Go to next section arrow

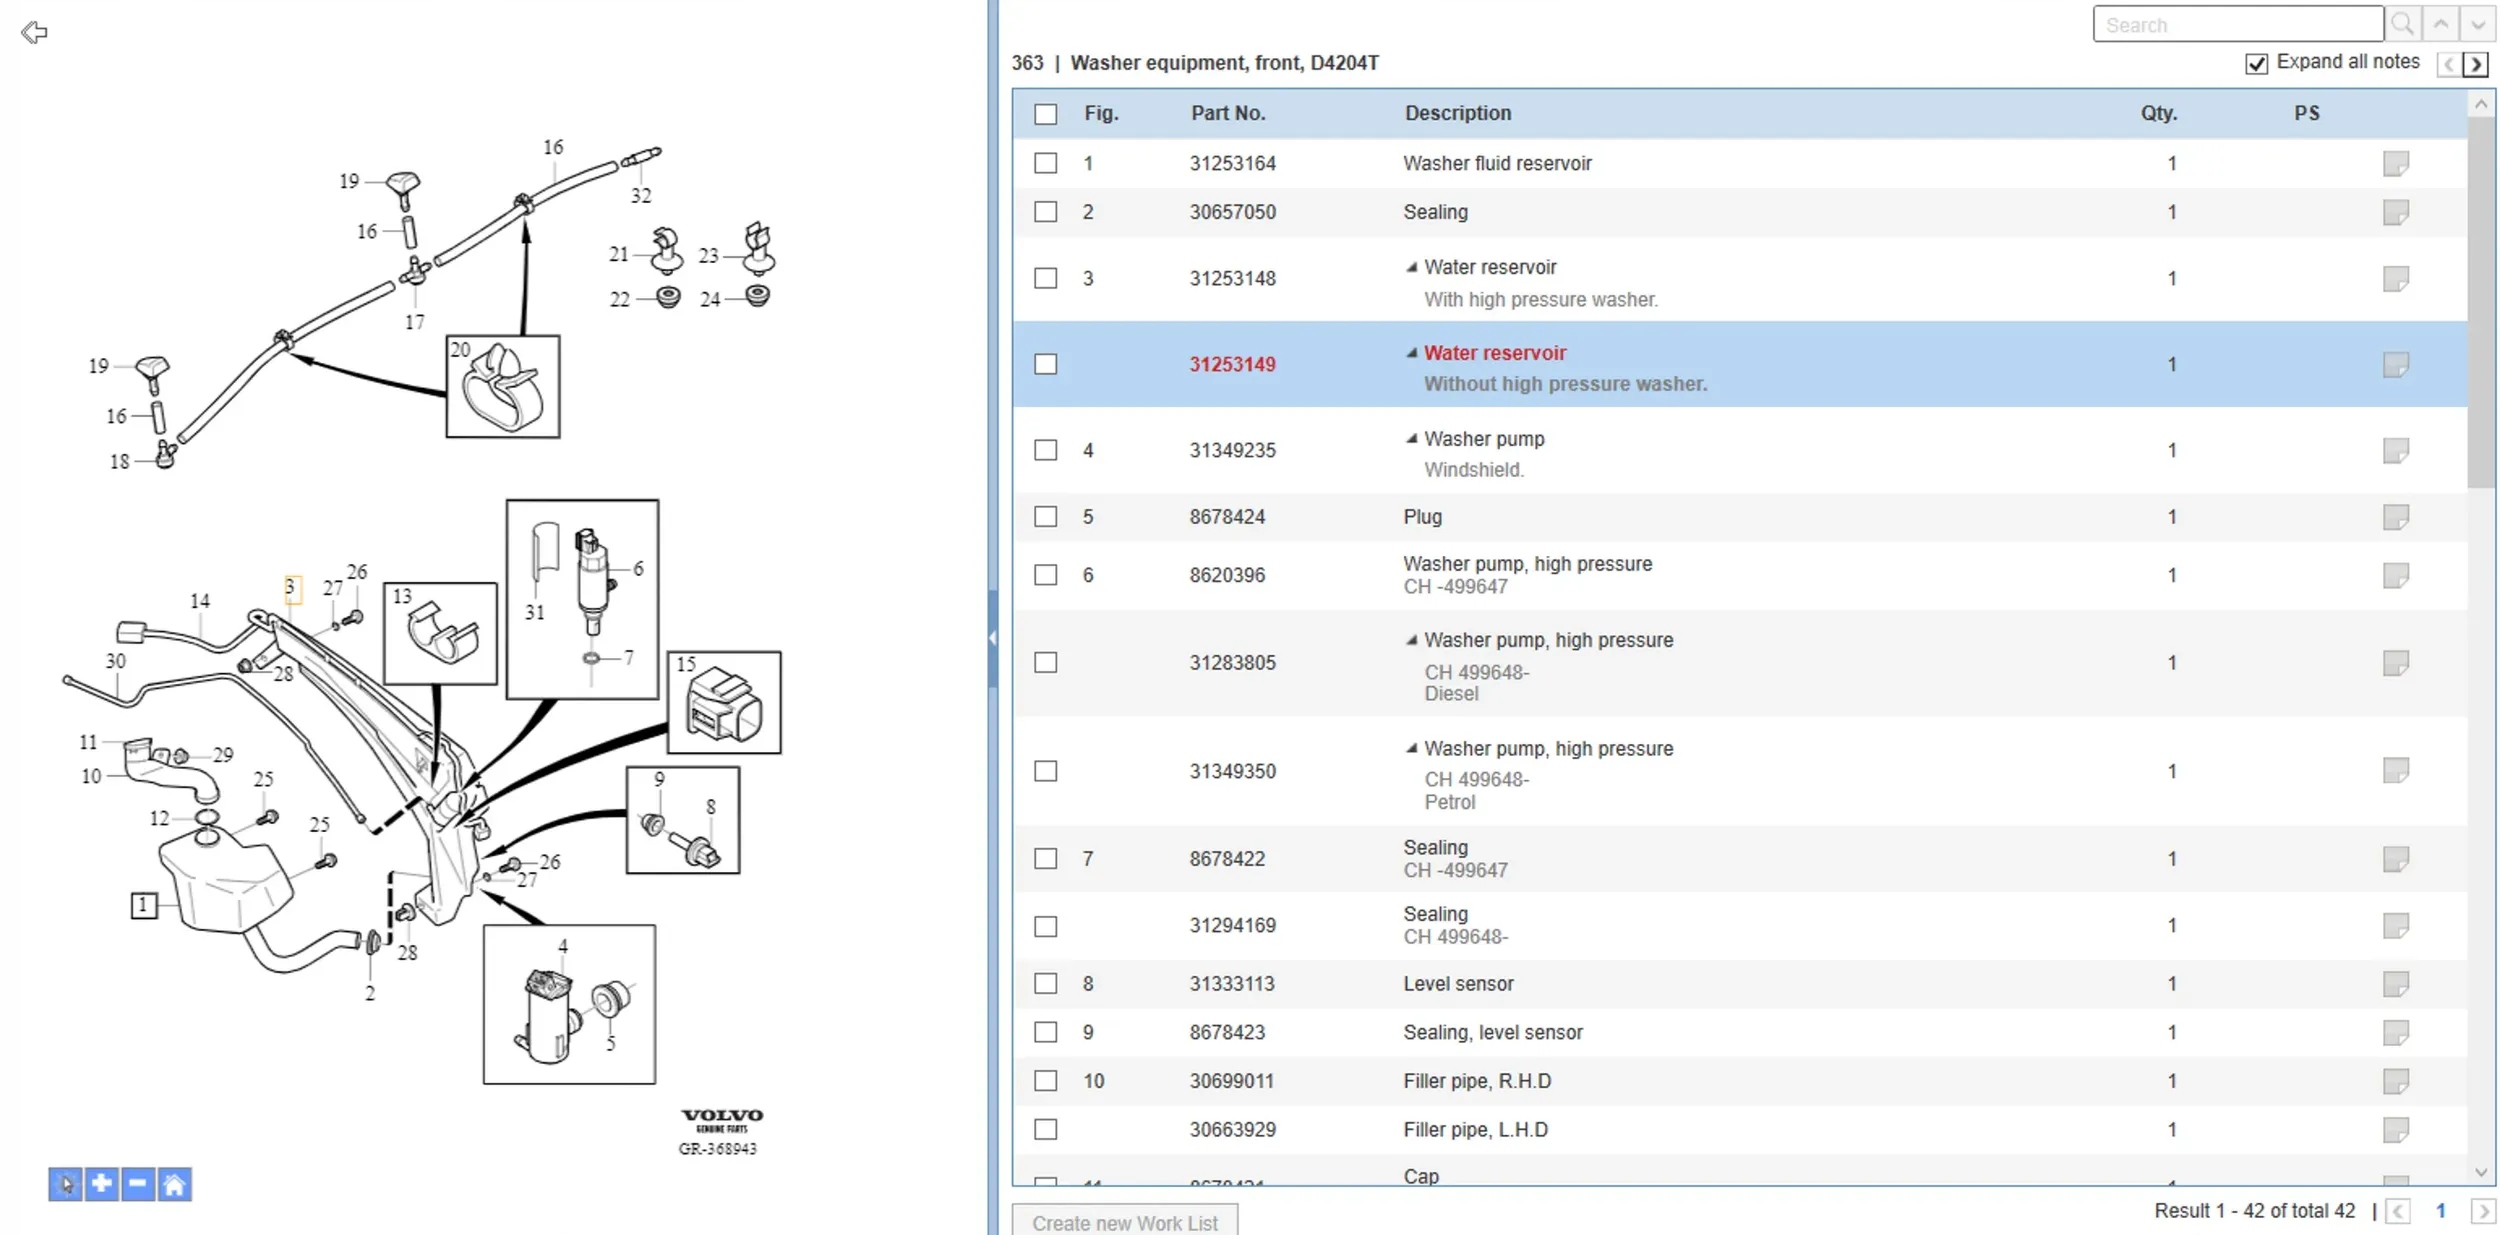pyautogui.click(x=2476, y=65)
